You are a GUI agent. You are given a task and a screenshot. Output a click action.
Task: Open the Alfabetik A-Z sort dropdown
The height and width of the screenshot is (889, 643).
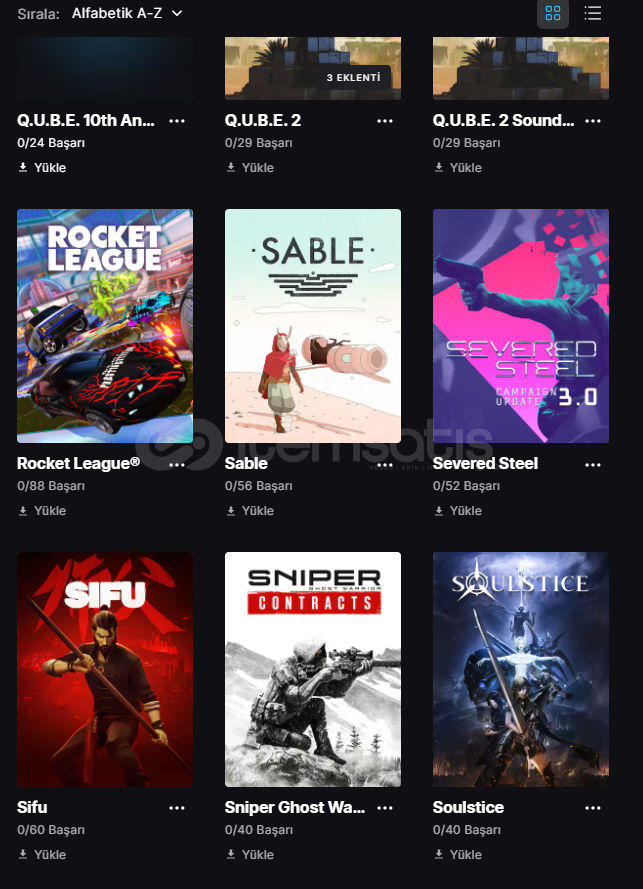click(x=128, y=13)
